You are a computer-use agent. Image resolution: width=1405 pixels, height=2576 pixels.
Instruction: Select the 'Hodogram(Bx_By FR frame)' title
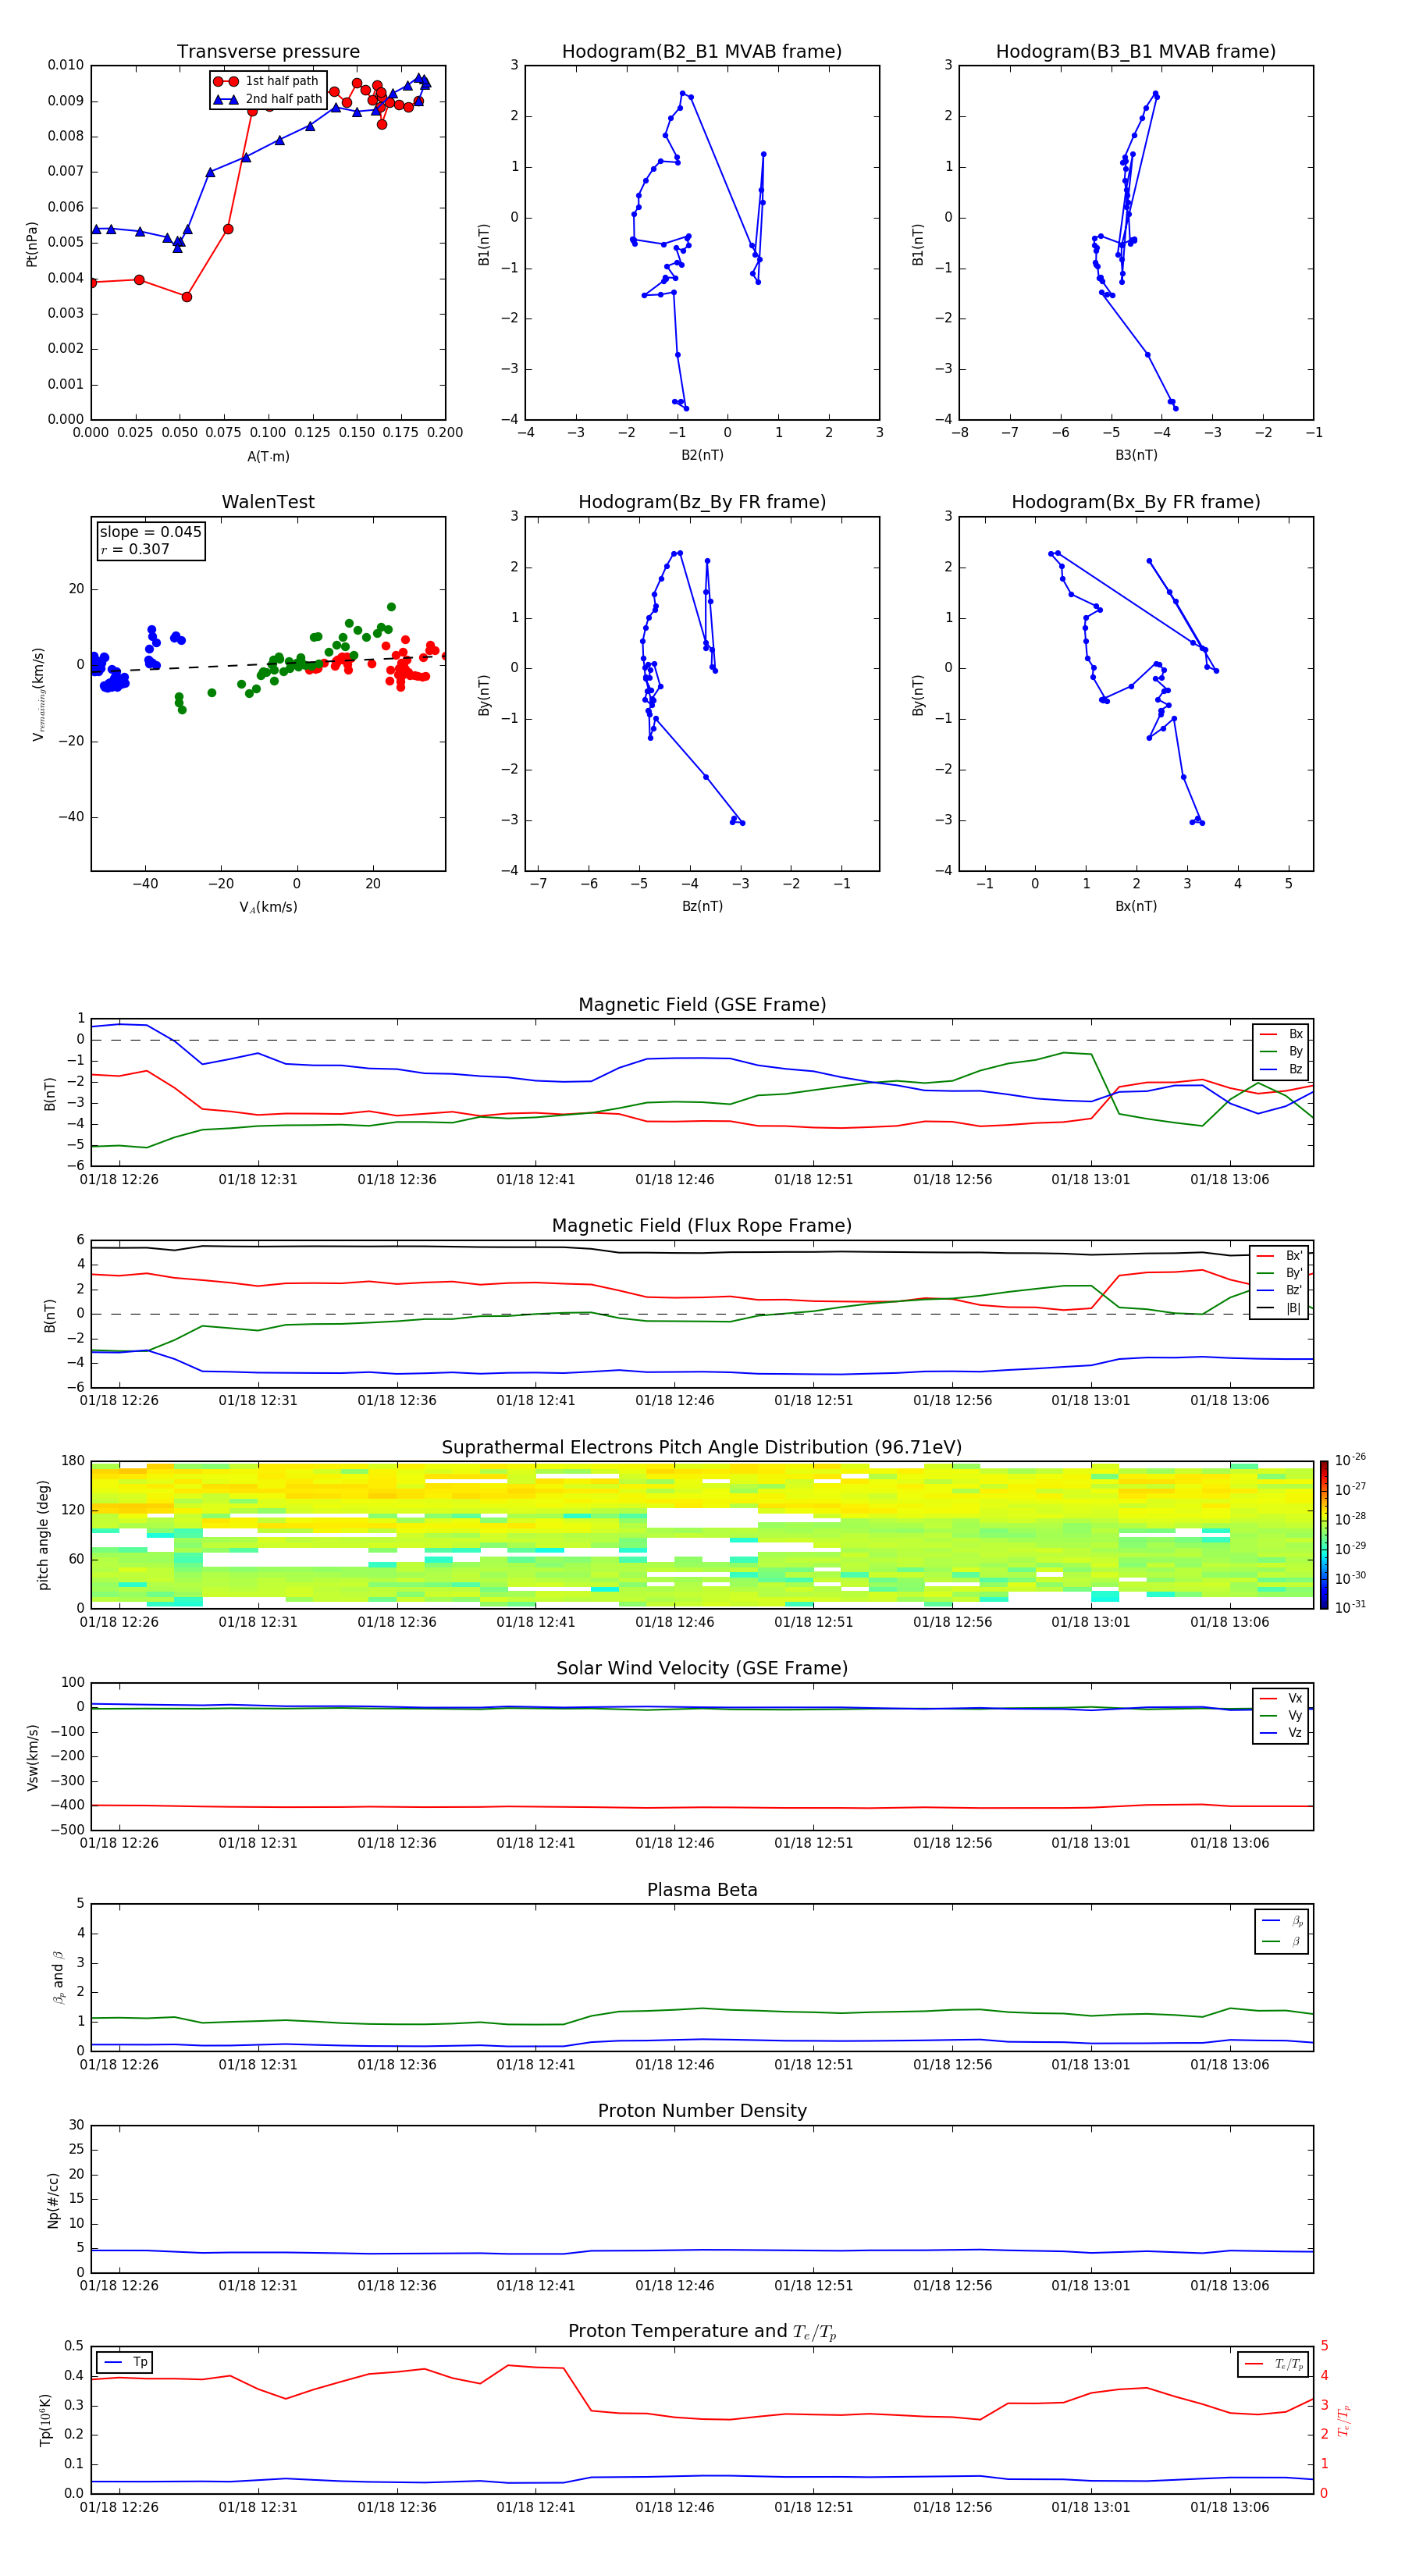pyautogui.click(x=1136, y=502)
